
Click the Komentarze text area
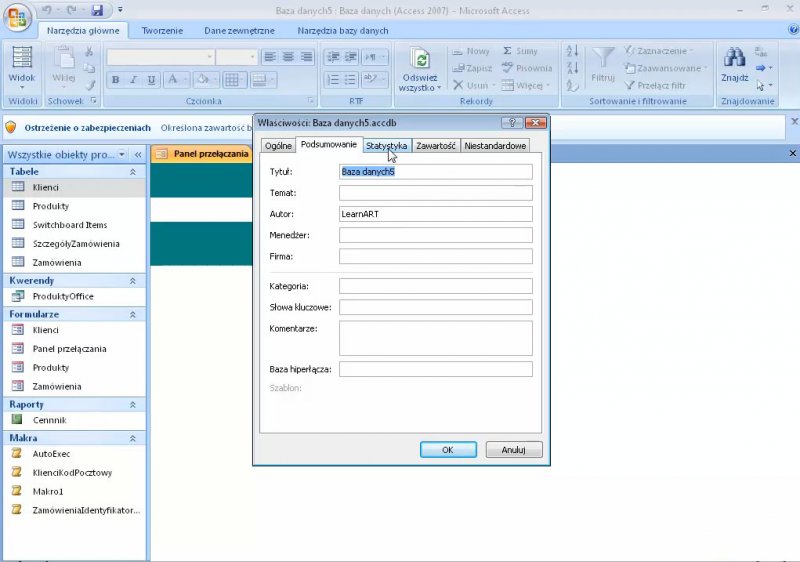[435, 338]
